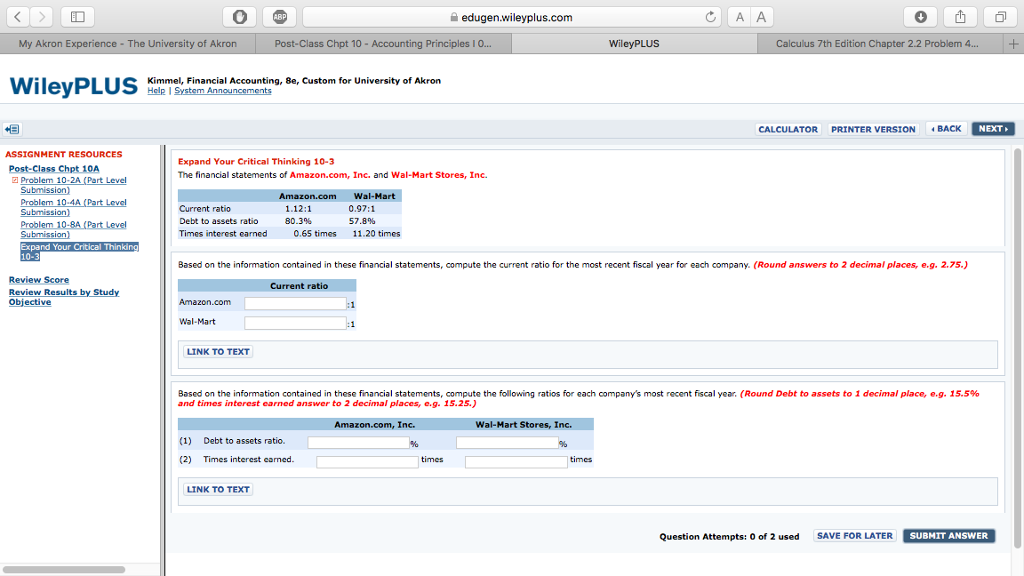
Task: Toggle the Safari sidebar icon
Action: pos(77,17)
